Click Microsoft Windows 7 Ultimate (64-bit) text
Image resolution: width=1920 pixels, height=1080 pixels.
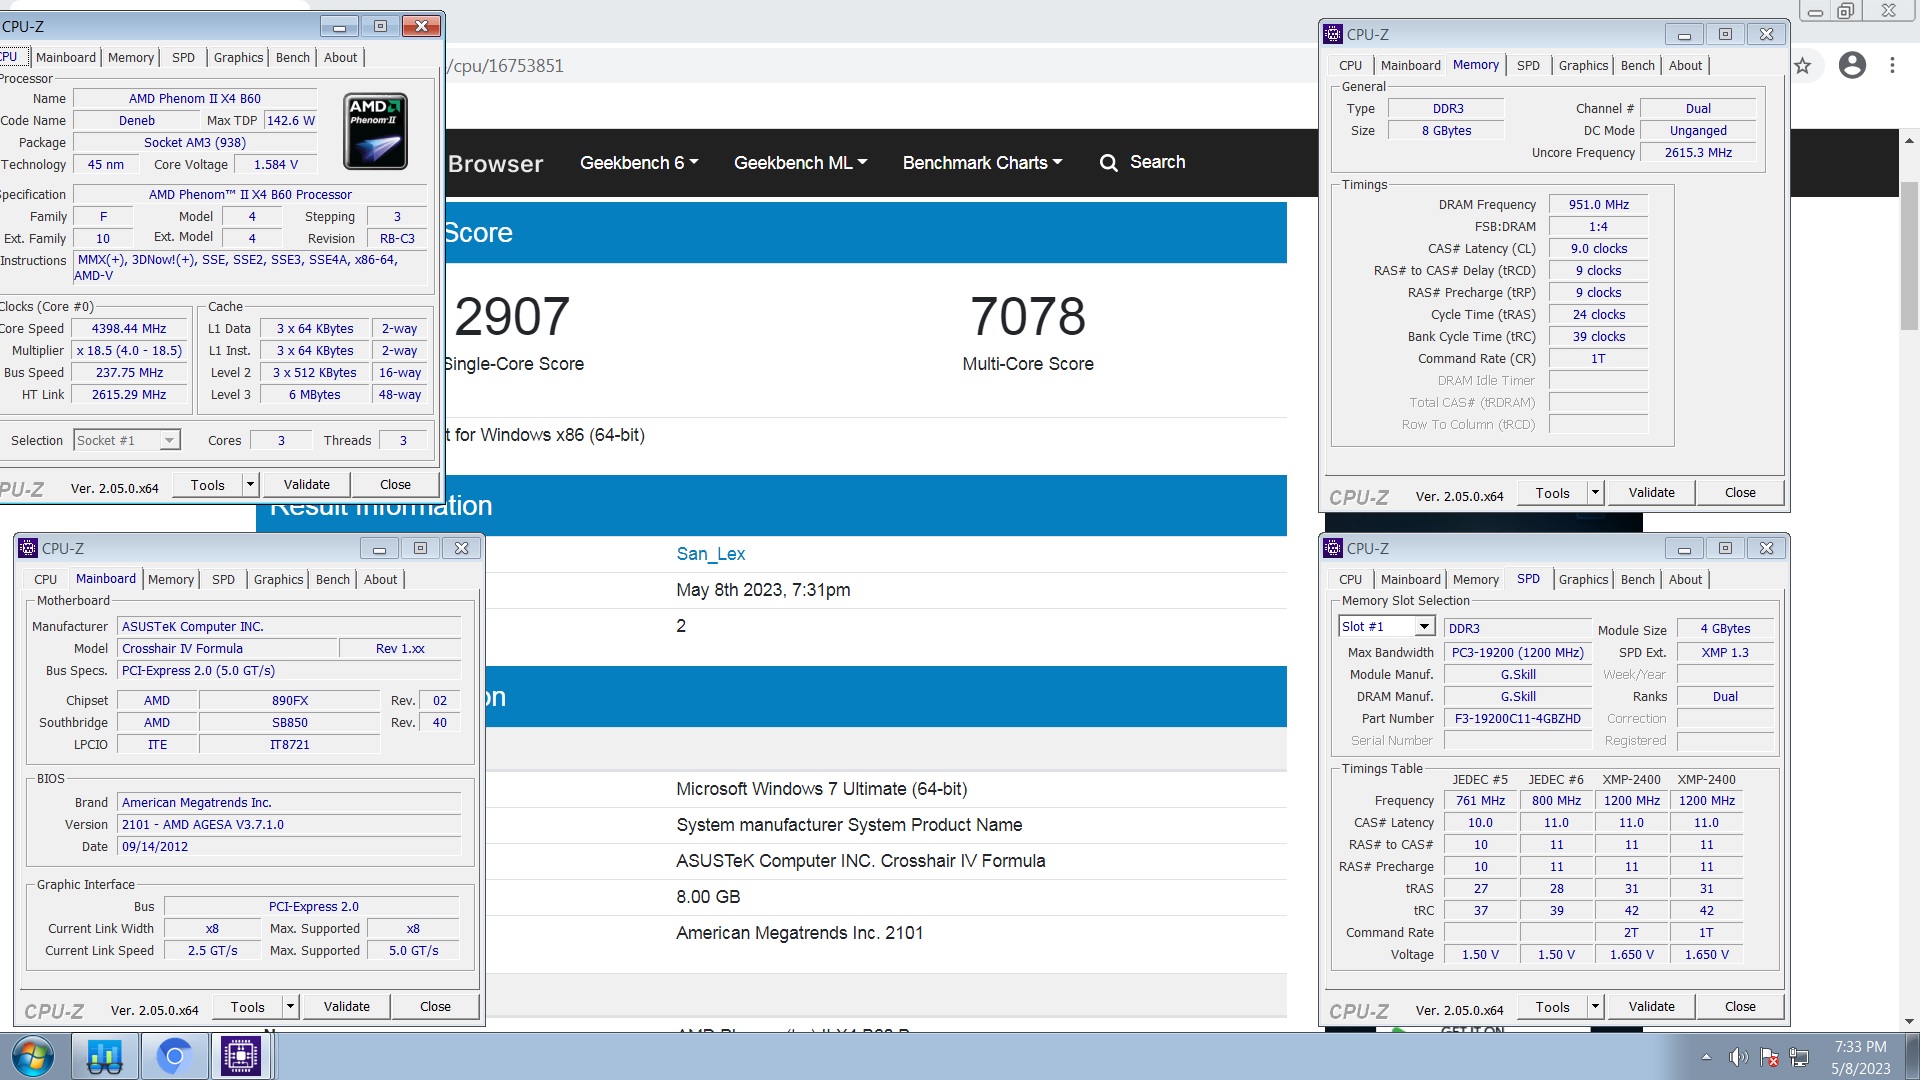821,789
